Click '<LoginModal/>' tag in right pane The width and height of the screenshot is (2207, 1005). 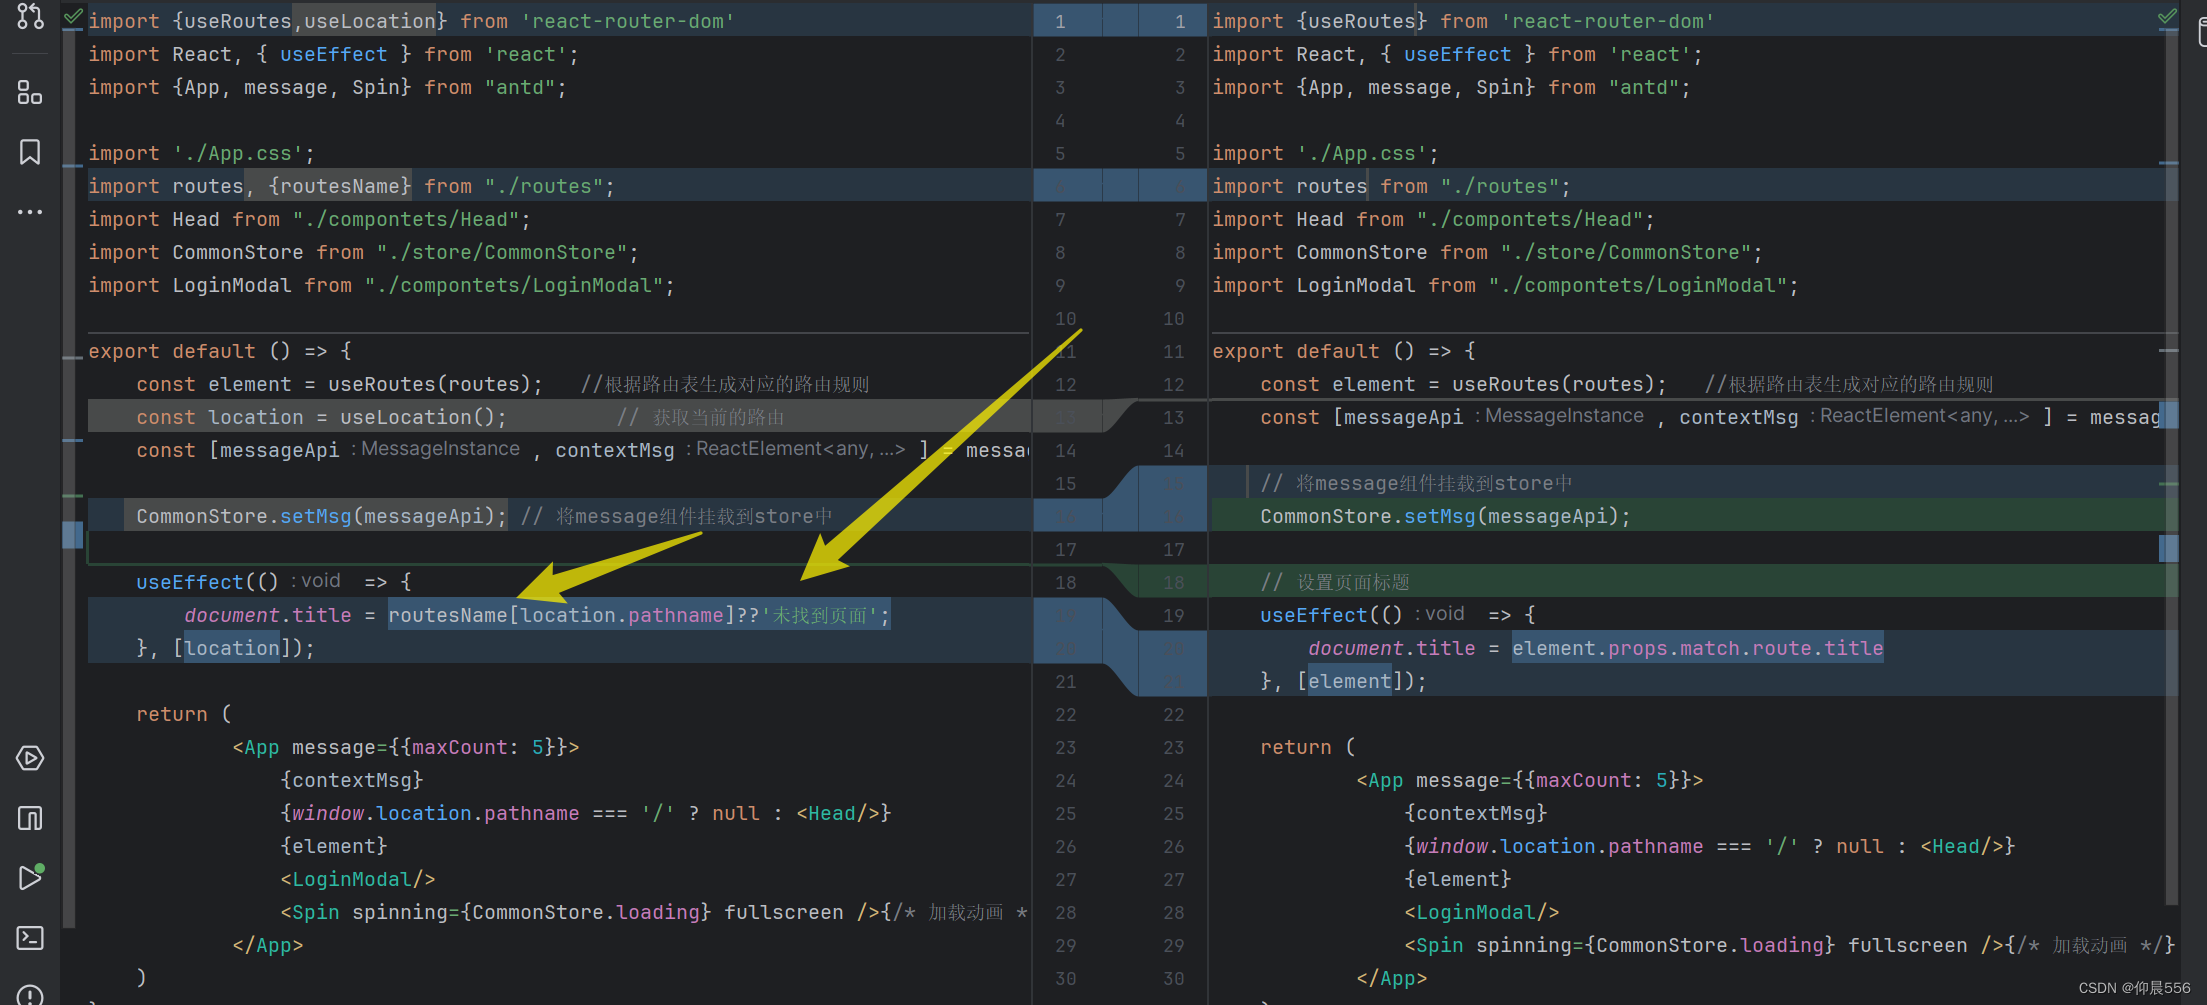pyautogui.click(x=1482, y=912)
